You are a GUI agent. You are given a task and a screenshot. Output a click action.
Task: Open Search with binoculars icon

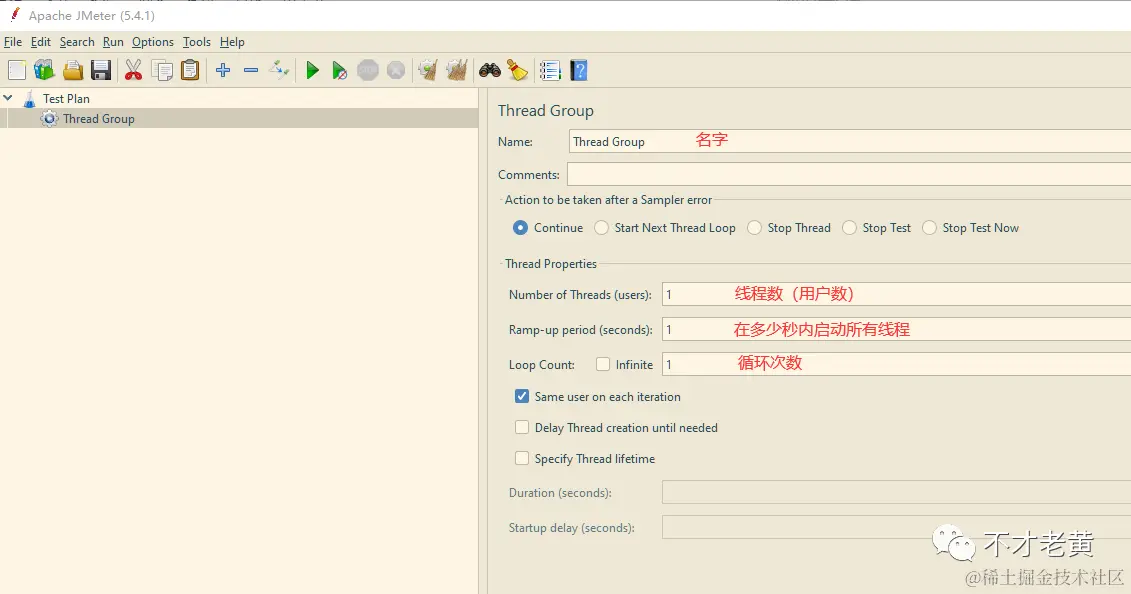[490, 70]
